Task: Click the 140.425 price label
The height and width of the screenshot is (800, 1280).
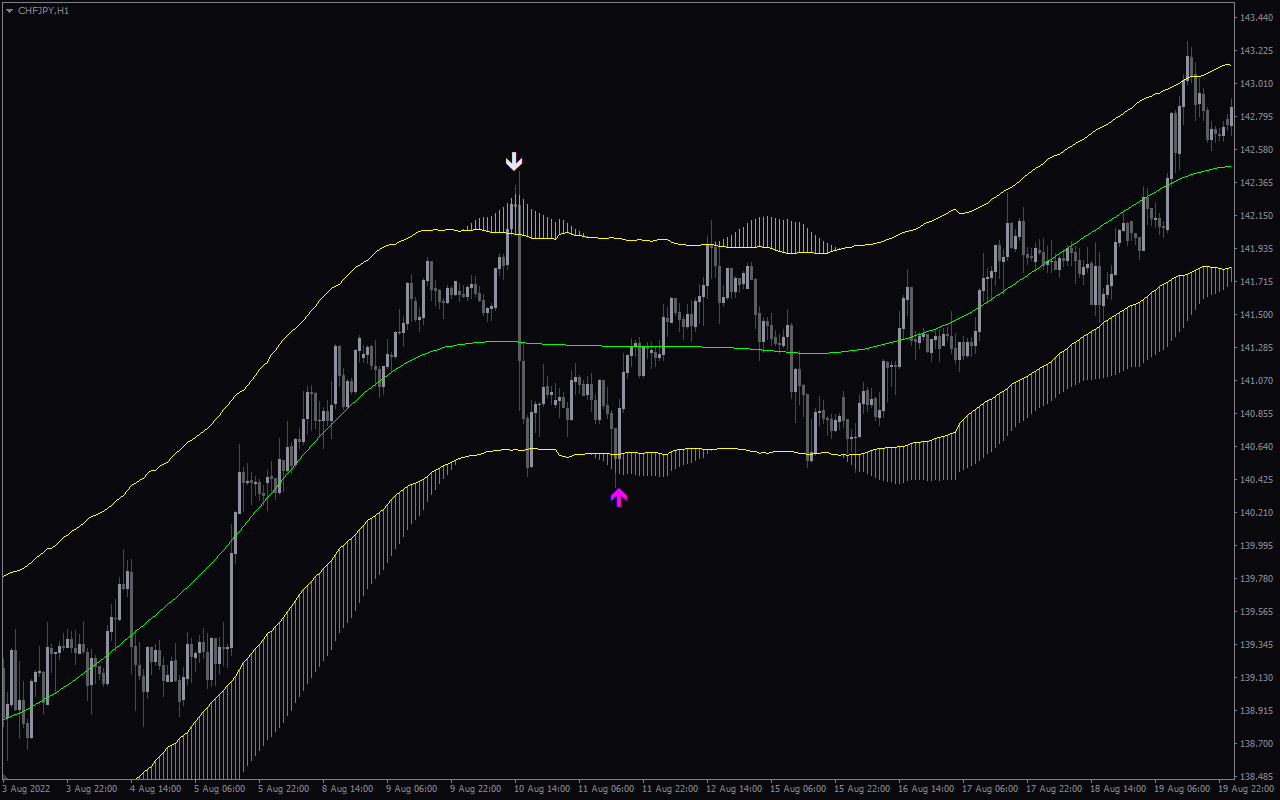Action: tap(1255, 480)
